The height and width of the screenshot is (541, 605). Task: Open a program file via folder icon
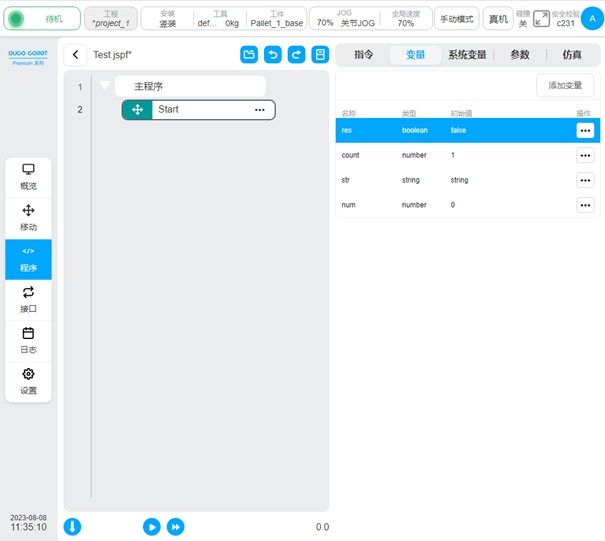click(x=249, y=55)
